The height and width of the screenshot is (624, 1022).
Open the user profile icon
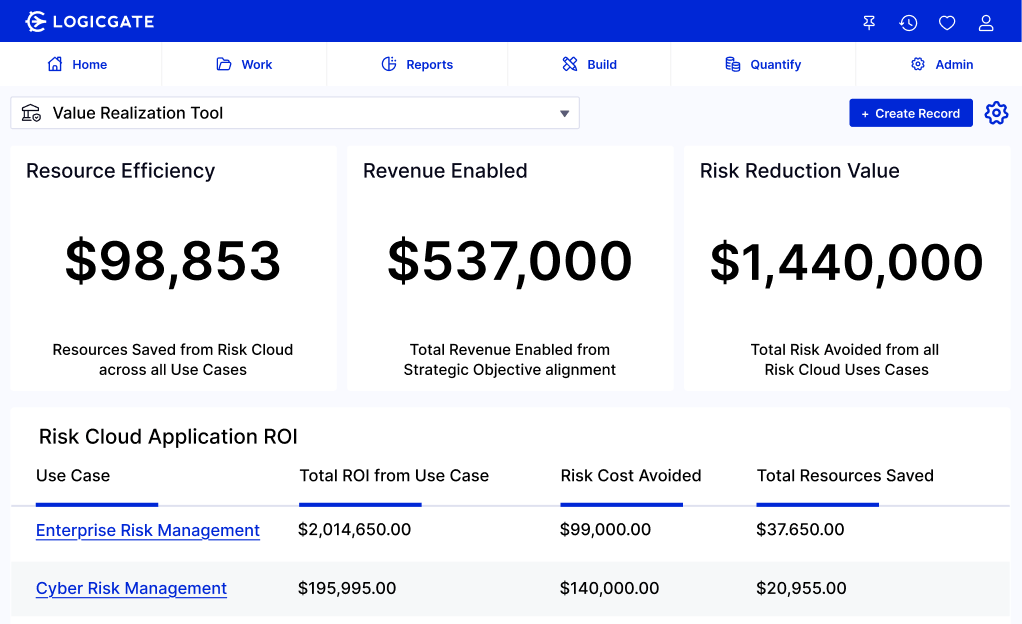(986, 22)
